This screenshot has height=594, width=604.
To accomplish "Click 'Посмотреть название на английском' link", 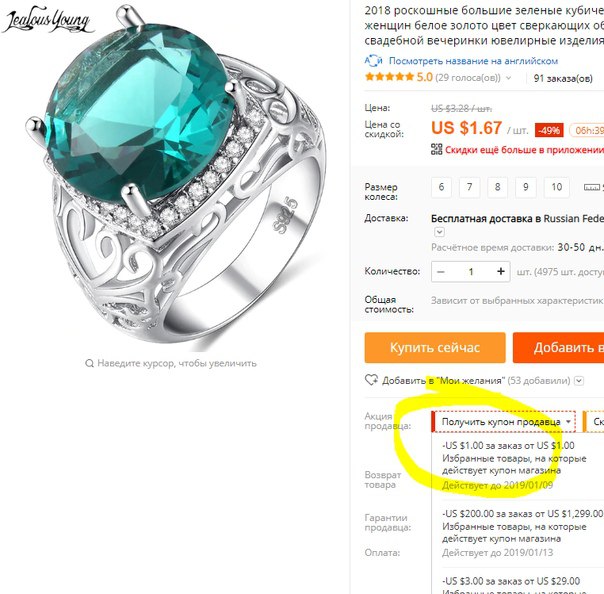I will click(x=473, y=61).
